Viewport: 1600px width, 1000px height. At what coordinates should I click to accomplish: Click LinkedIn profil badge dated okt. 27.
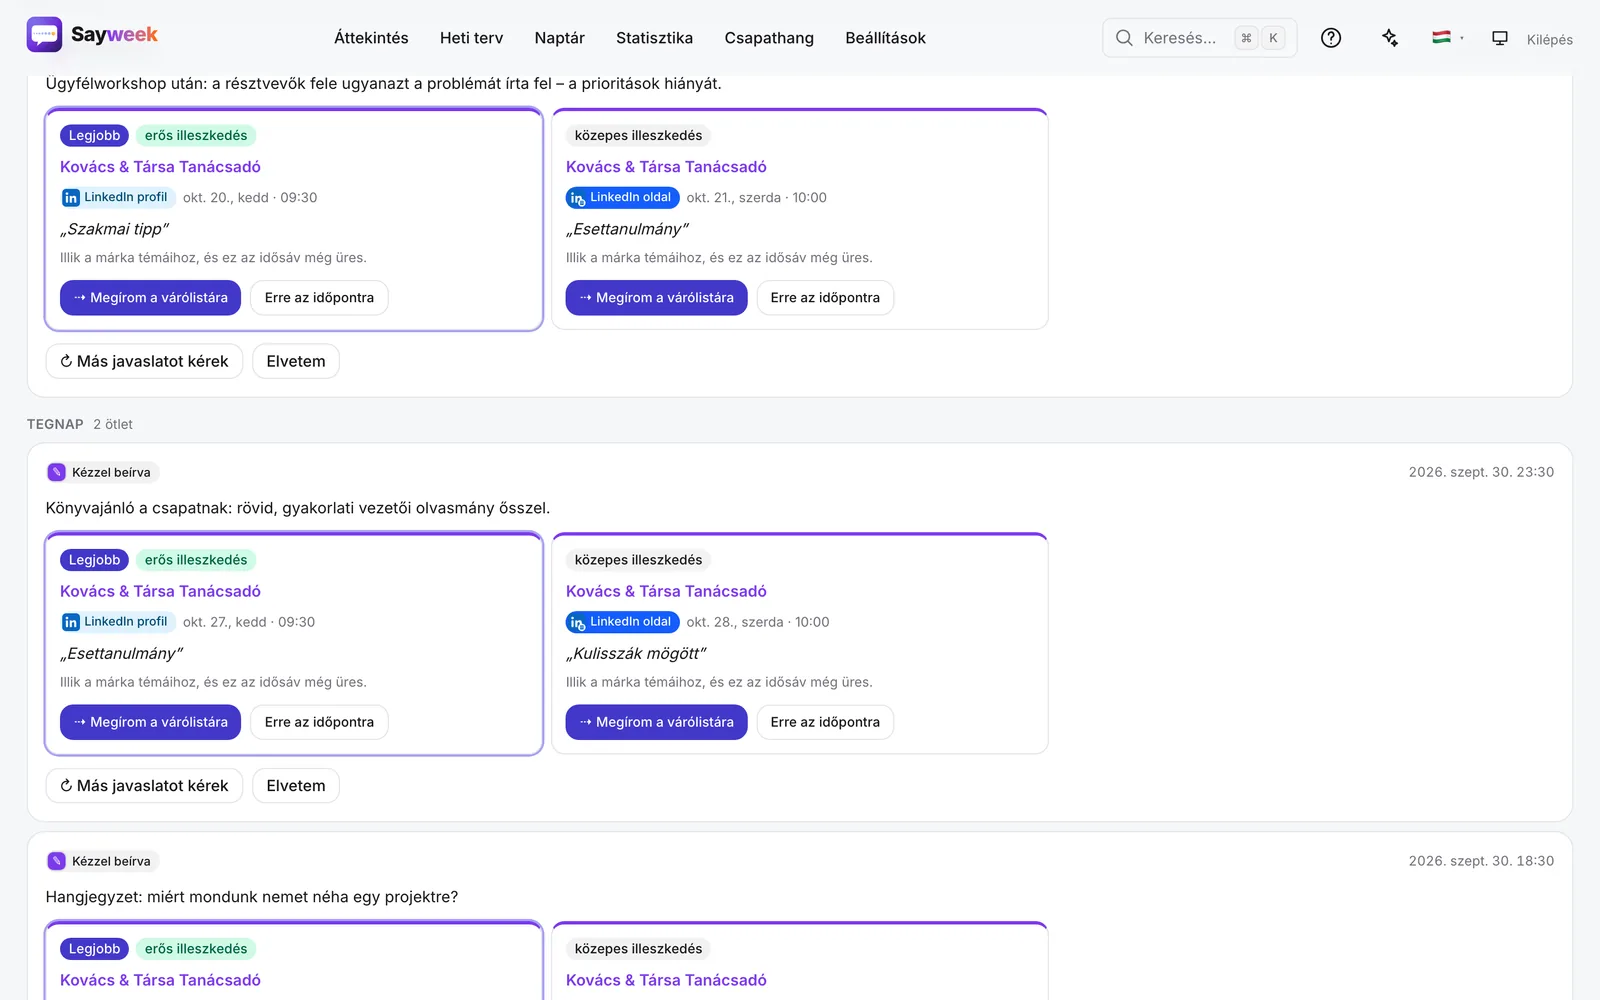coord(117,622)
